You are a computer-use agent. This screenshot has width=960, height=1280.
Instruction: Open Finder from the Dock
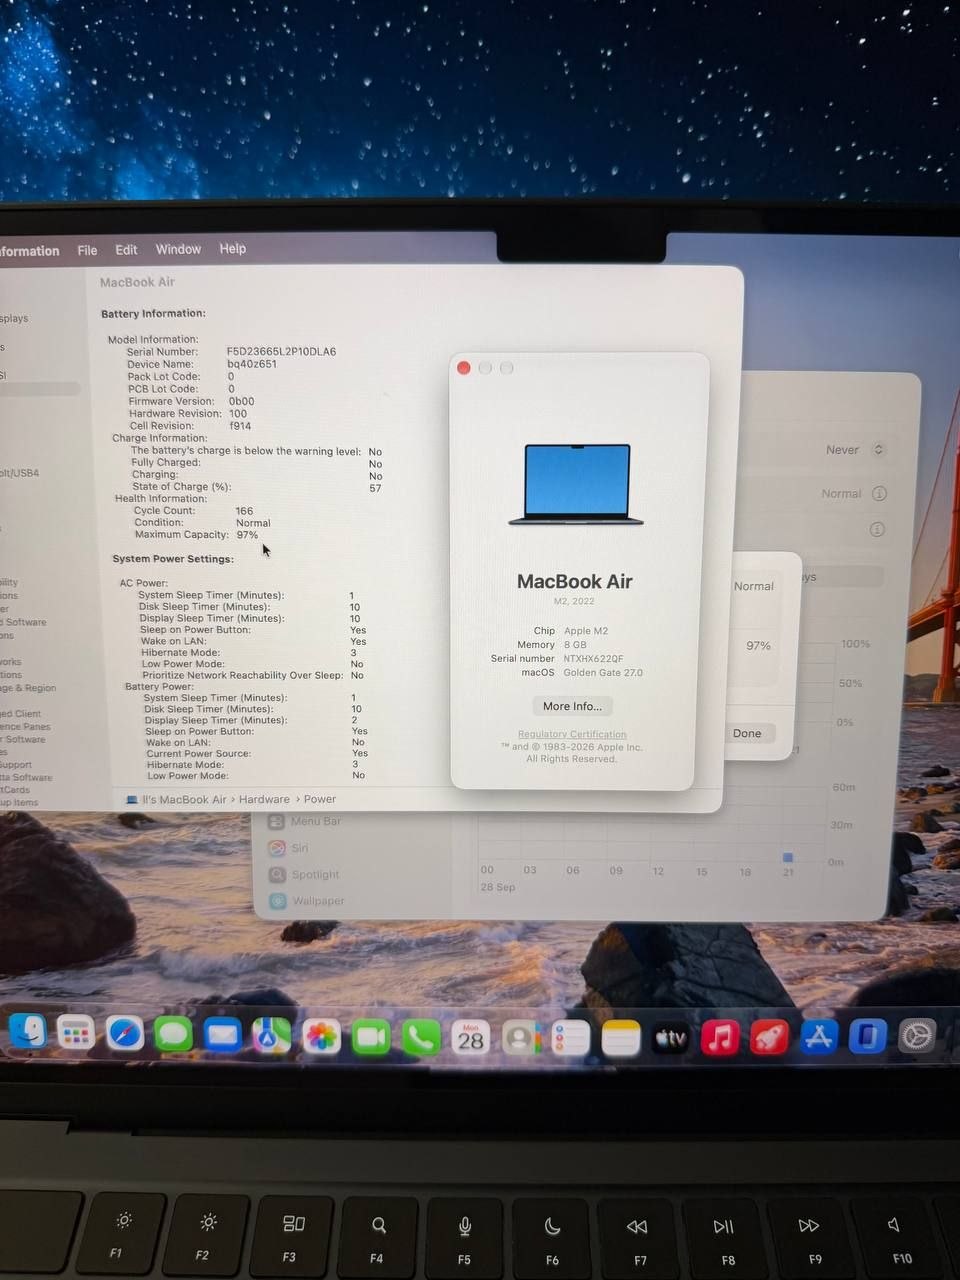coord(28,1033)
